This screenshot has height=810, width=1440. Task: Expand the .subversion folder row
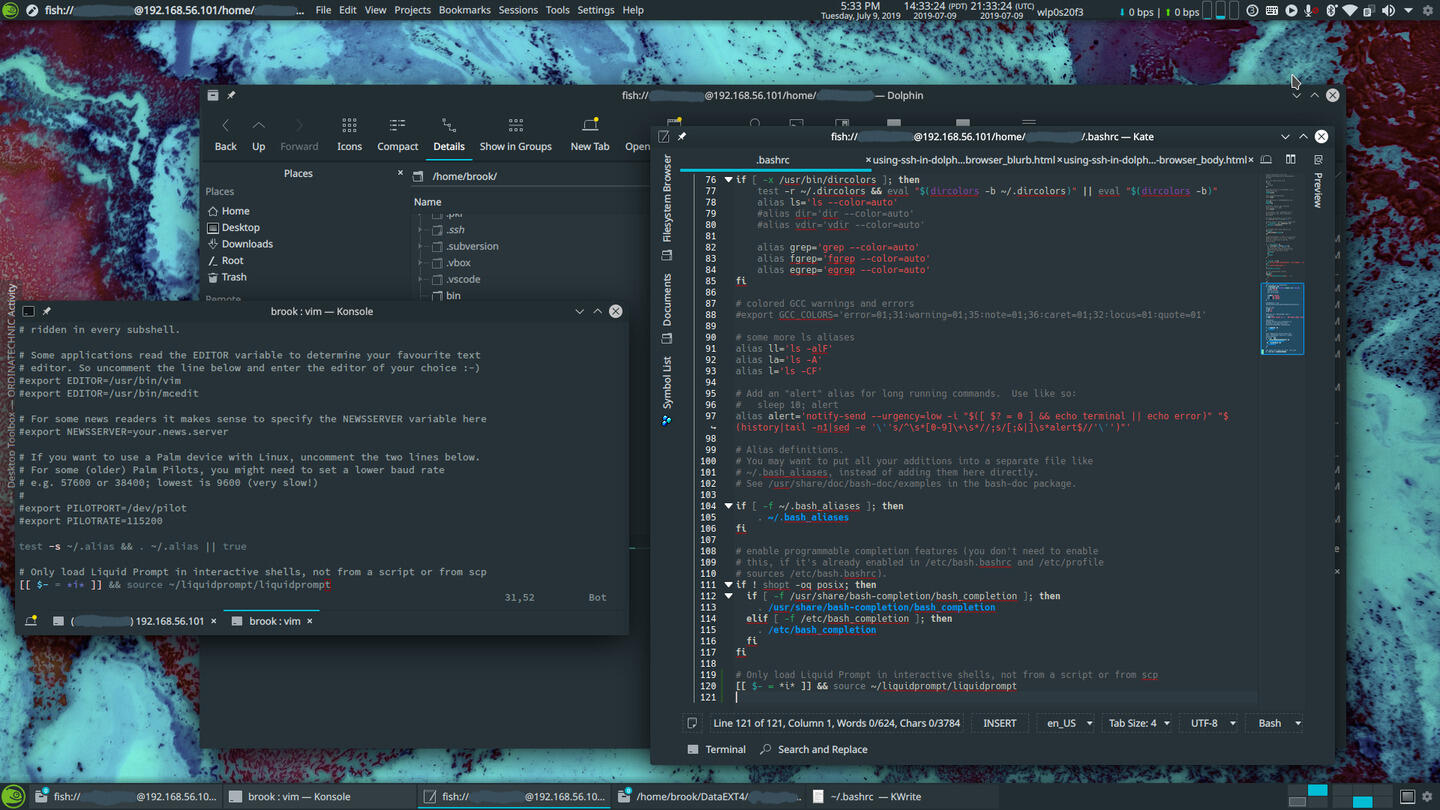pos(420,246)
